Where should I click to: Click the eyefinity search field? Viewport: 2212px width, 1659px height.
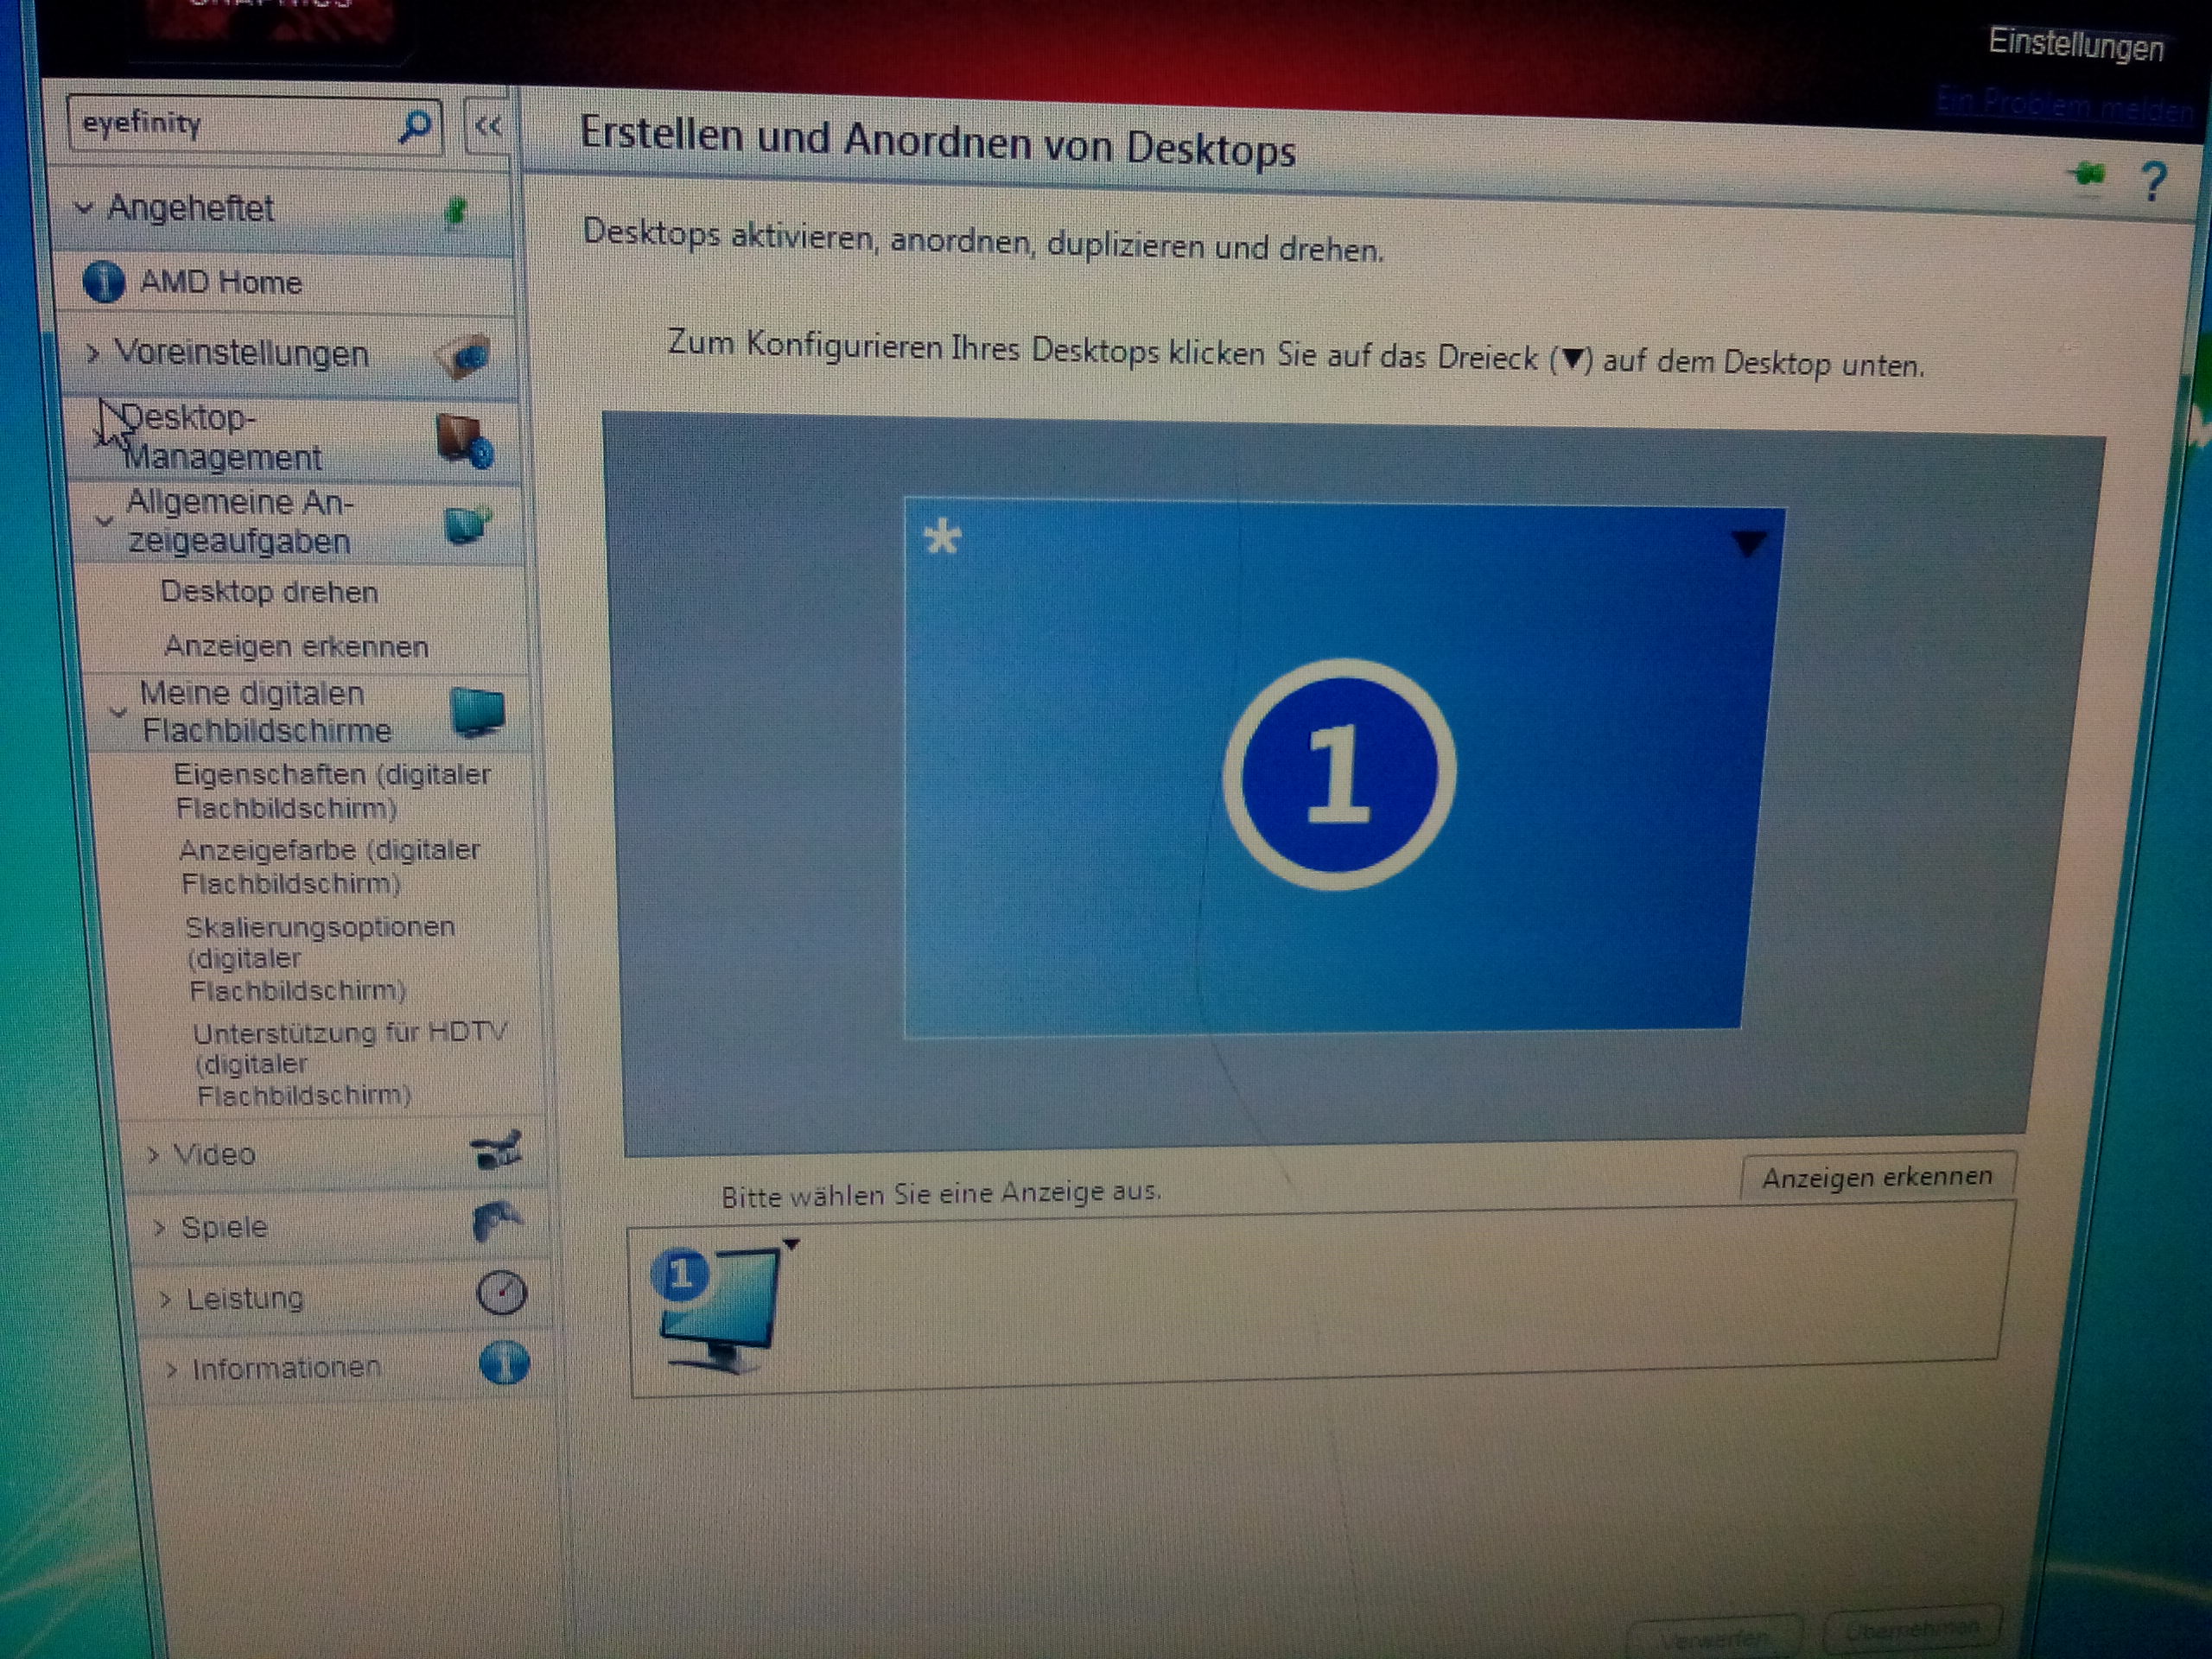(230, 125)
